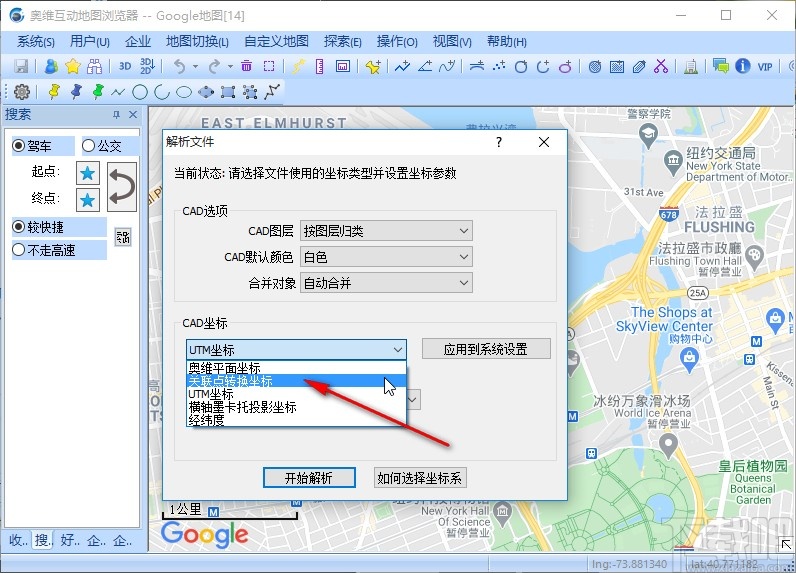Select the 驾车 driving radio button
This screenshot has height=573, width=796.
pyautogui.click(x=18, y=146)
